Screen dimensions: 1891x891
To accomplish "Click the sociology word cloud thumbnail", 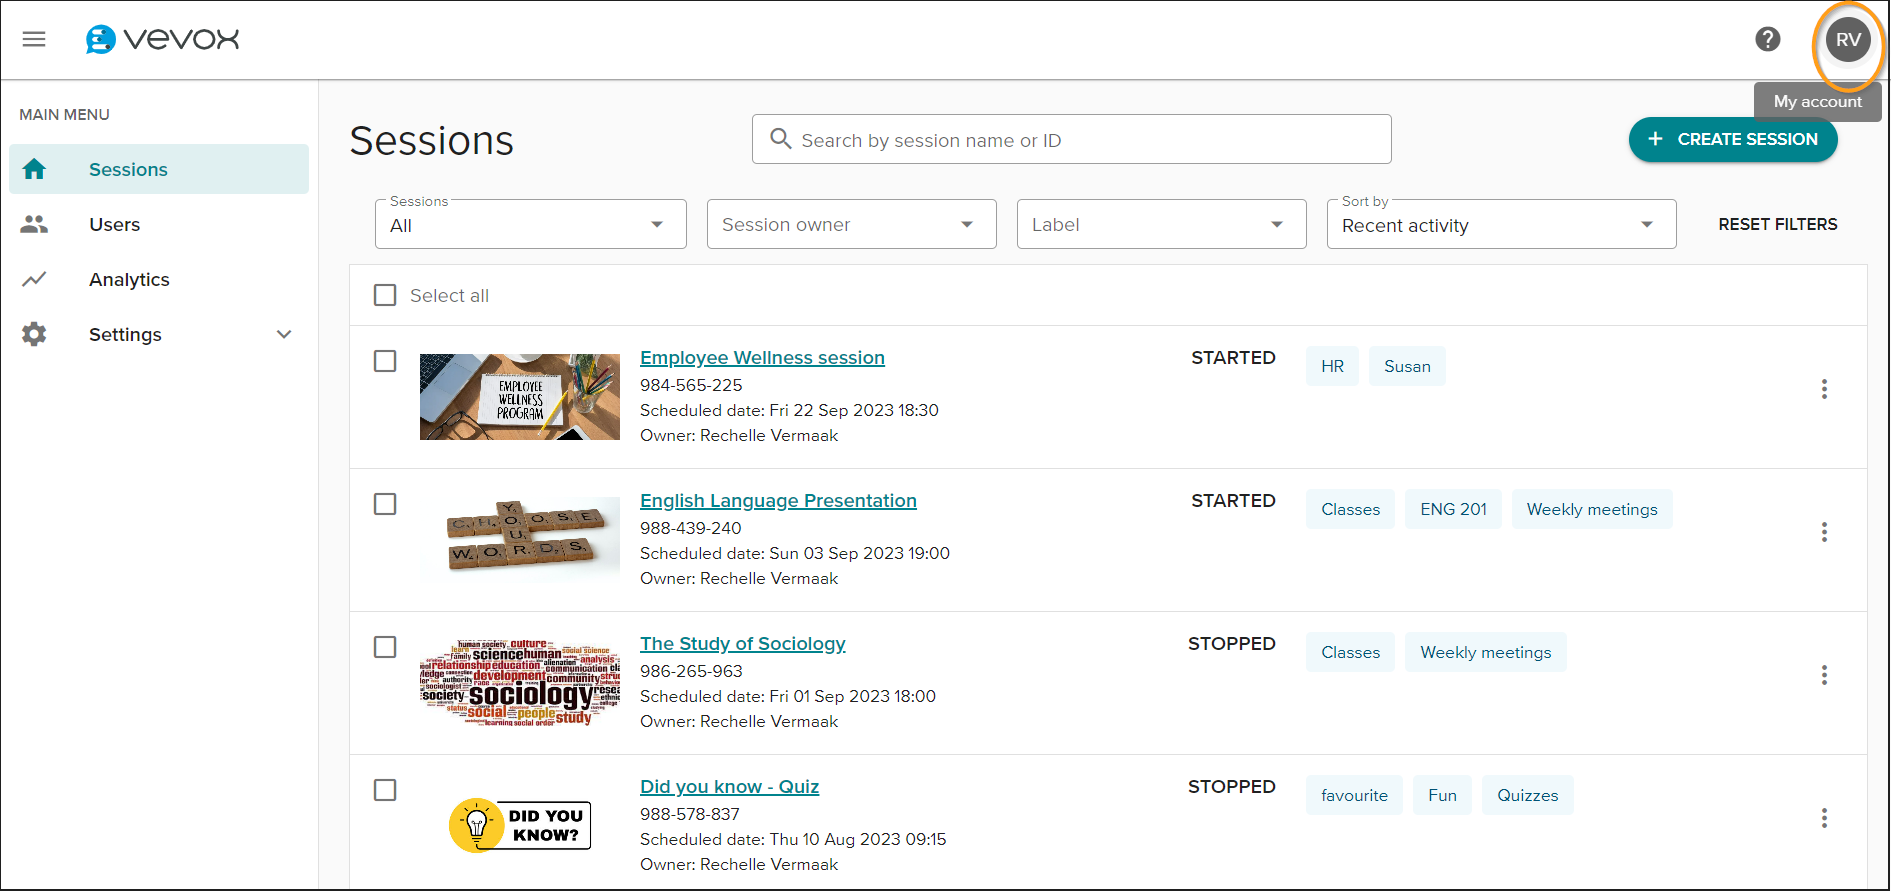I will click(x=520, y=683).
